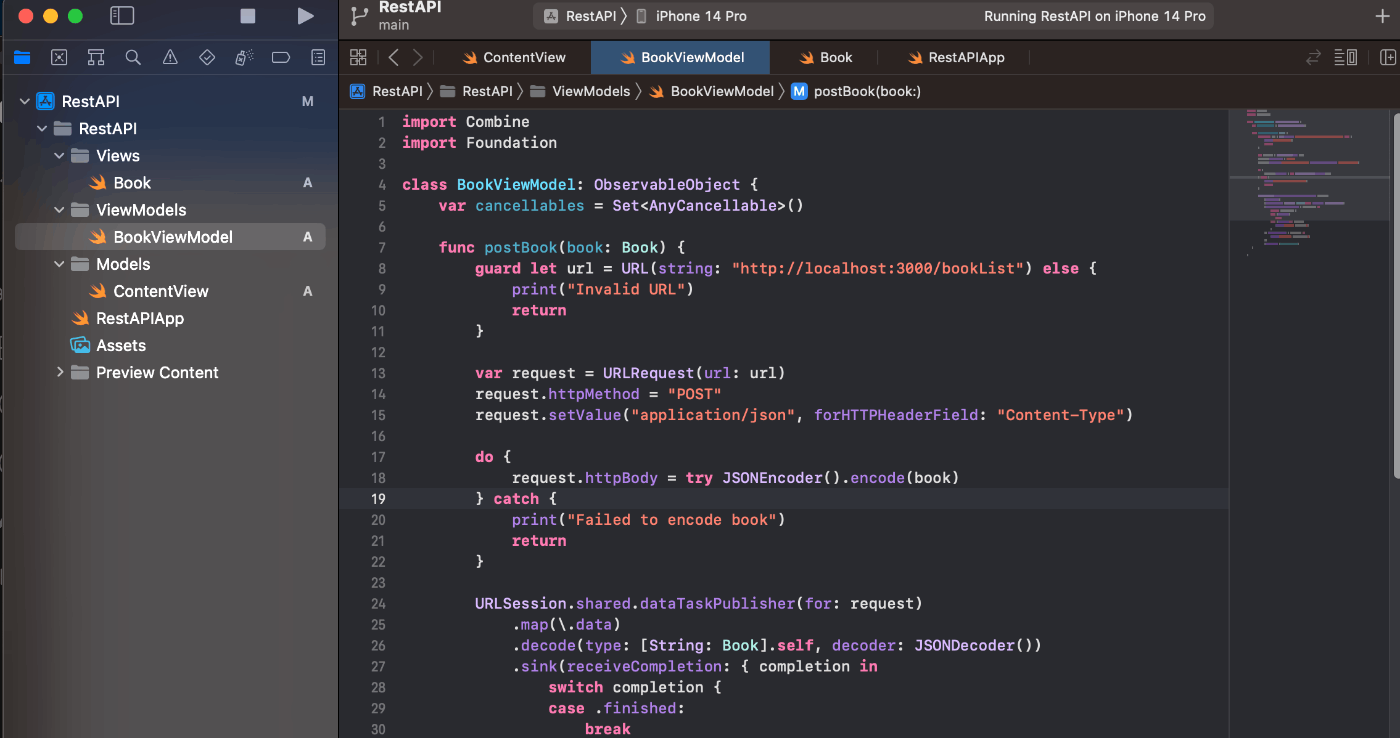The width and height of the screenshot is (1400, 738).
Task: Click the source control branch icon
Action: click(x=360, y=16)
